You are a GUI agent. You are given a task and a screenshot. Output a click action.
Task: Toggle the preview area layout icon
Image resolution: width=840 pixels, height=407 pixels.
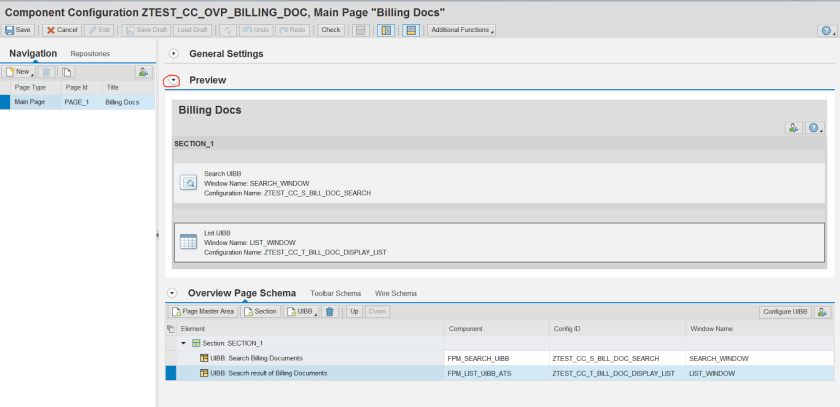pos(411,30)
